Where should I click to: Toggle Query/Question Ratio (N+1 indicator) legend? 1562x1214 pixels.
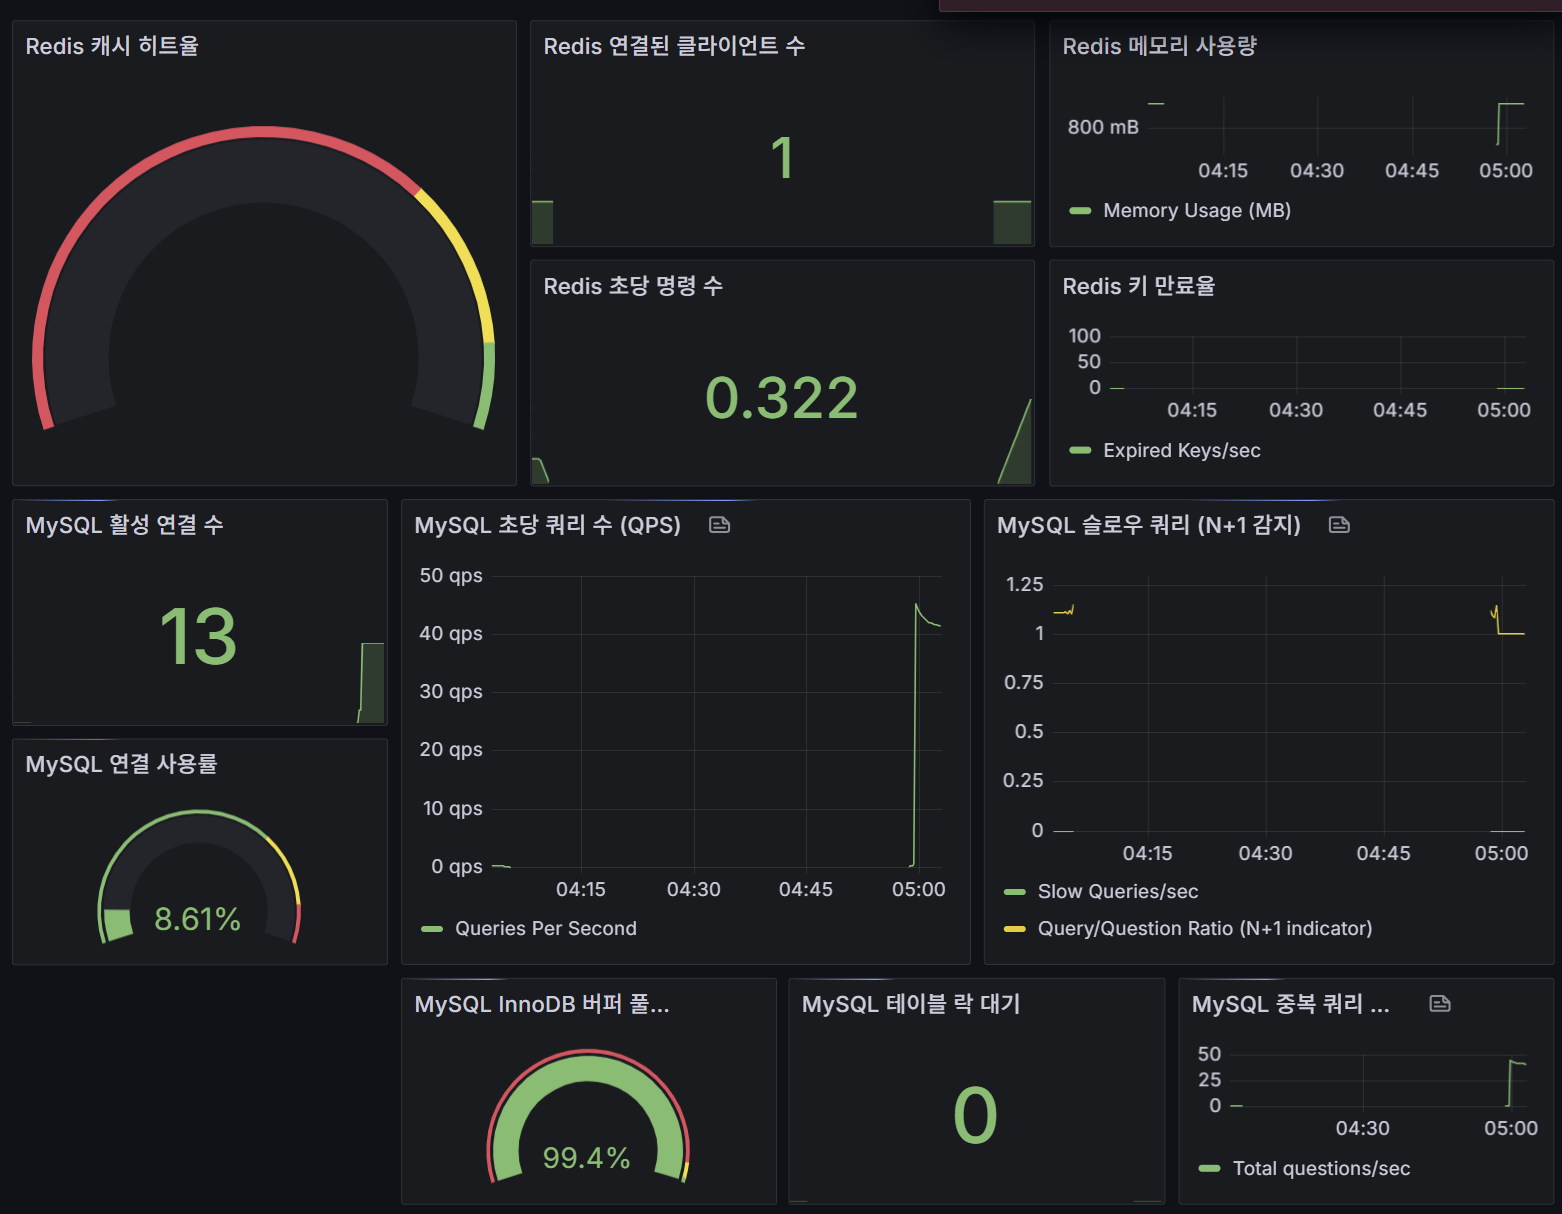1204,929
